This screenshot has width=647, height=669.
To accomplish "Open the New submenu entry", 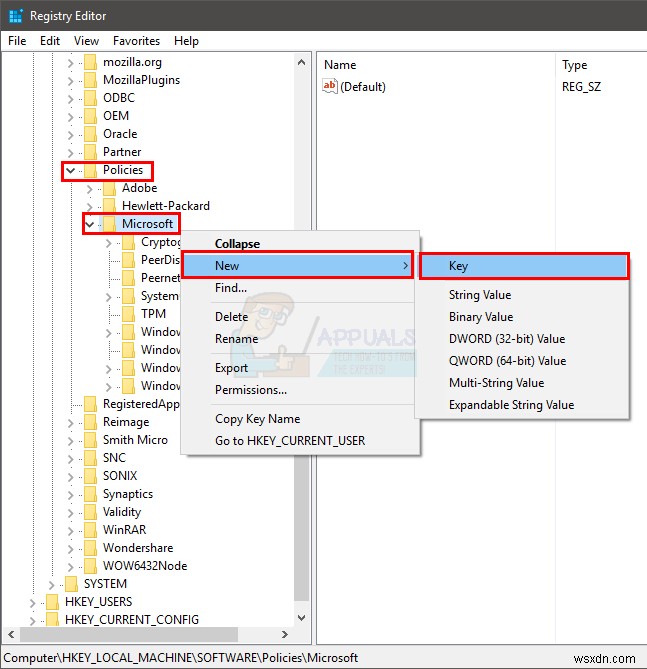I will tap(297, 265).
